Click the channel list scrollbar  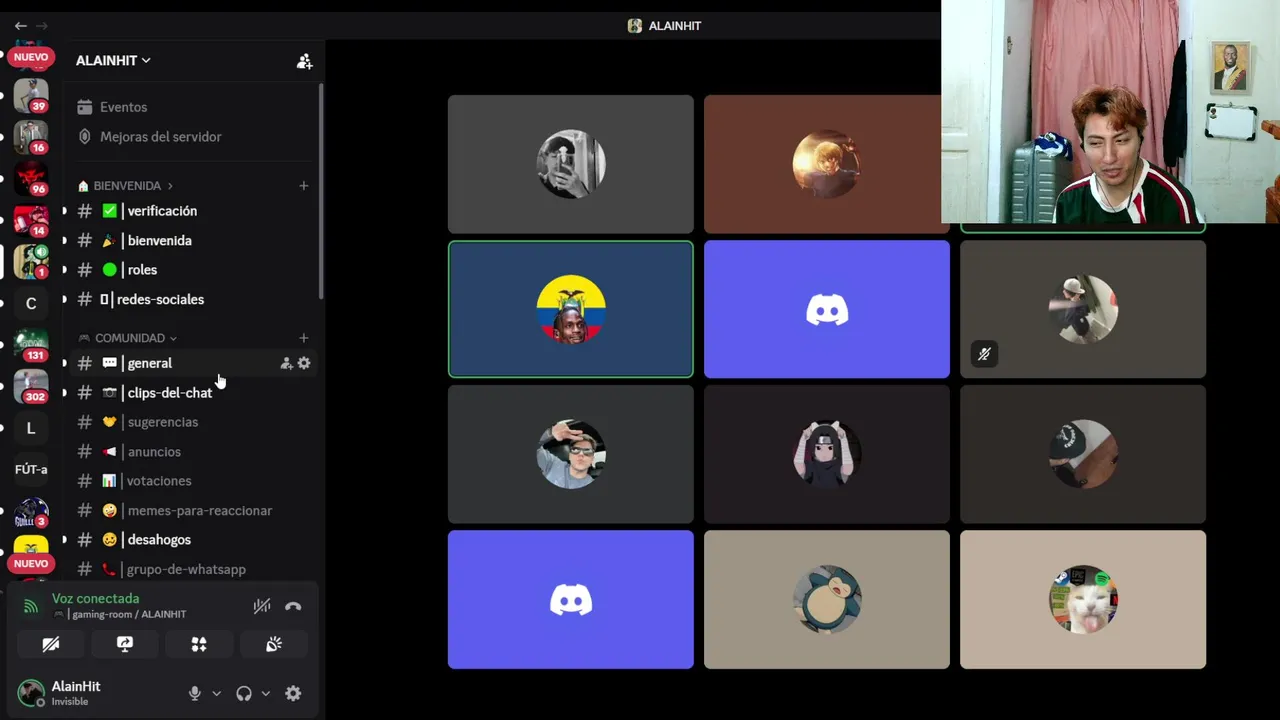click(321, 190)
